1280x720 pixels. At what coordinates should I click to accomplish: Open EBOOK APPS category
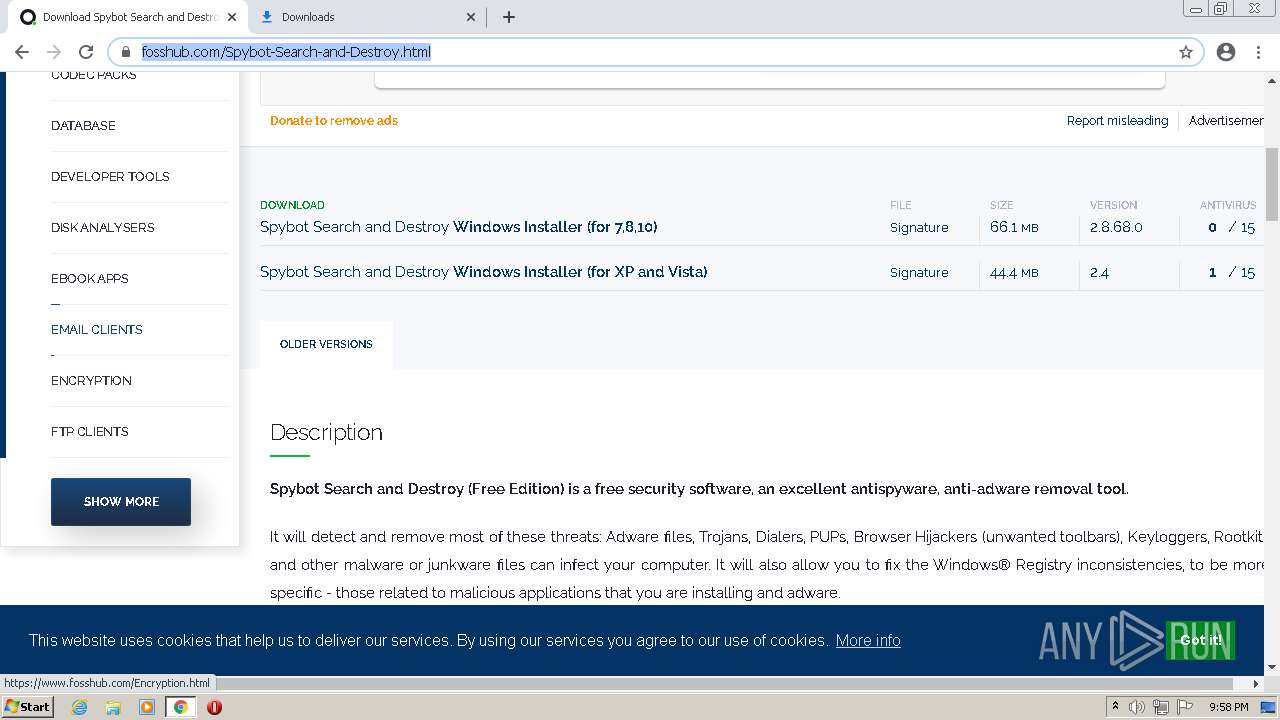click(89, 279)
